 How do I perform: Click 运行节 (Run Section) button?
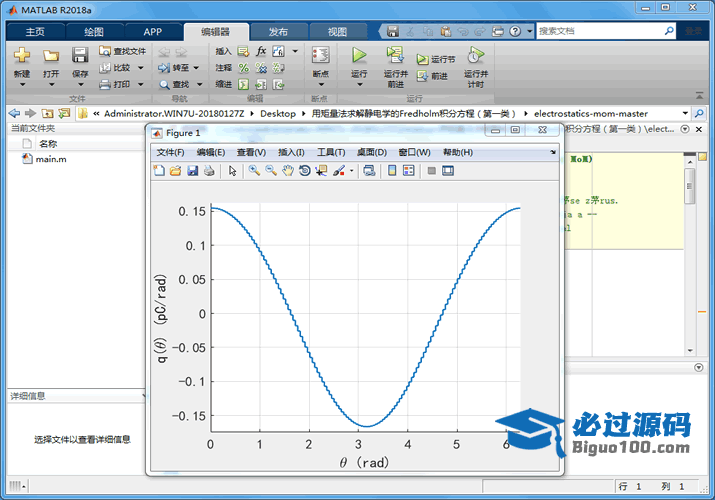click(436, 59)
